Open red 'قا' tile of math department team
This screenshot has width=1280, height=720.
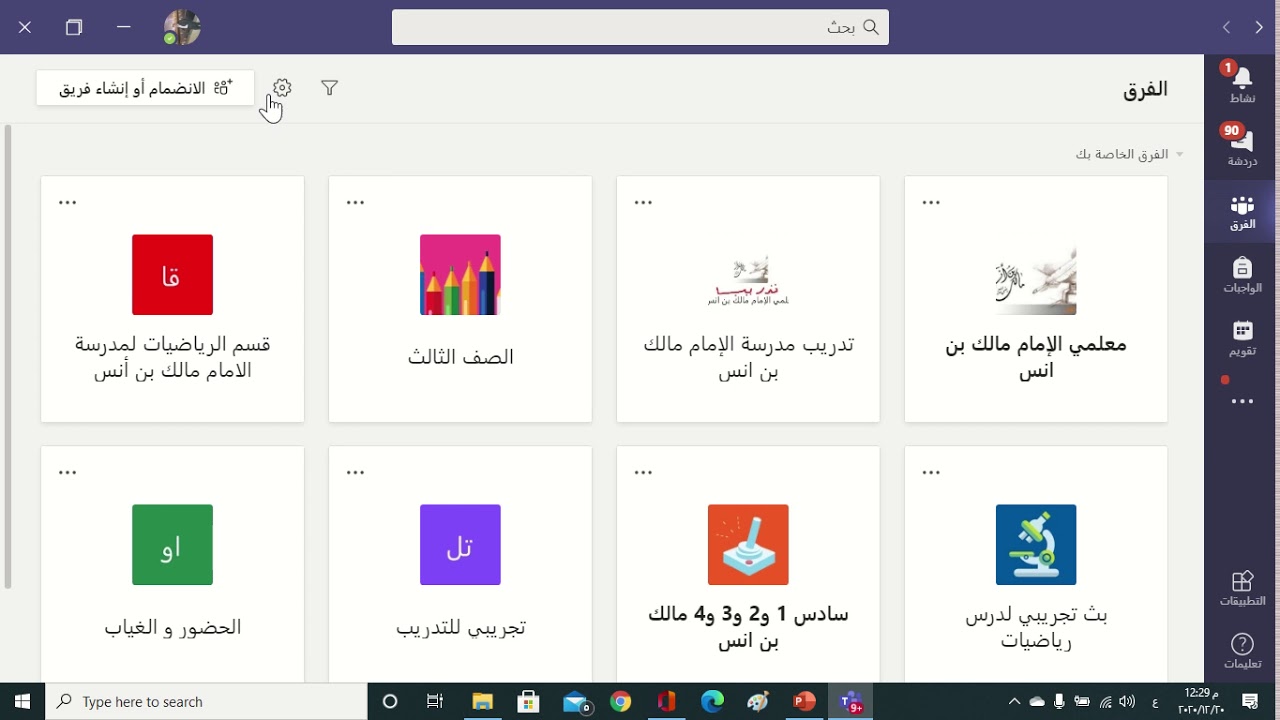click(172, 275)
